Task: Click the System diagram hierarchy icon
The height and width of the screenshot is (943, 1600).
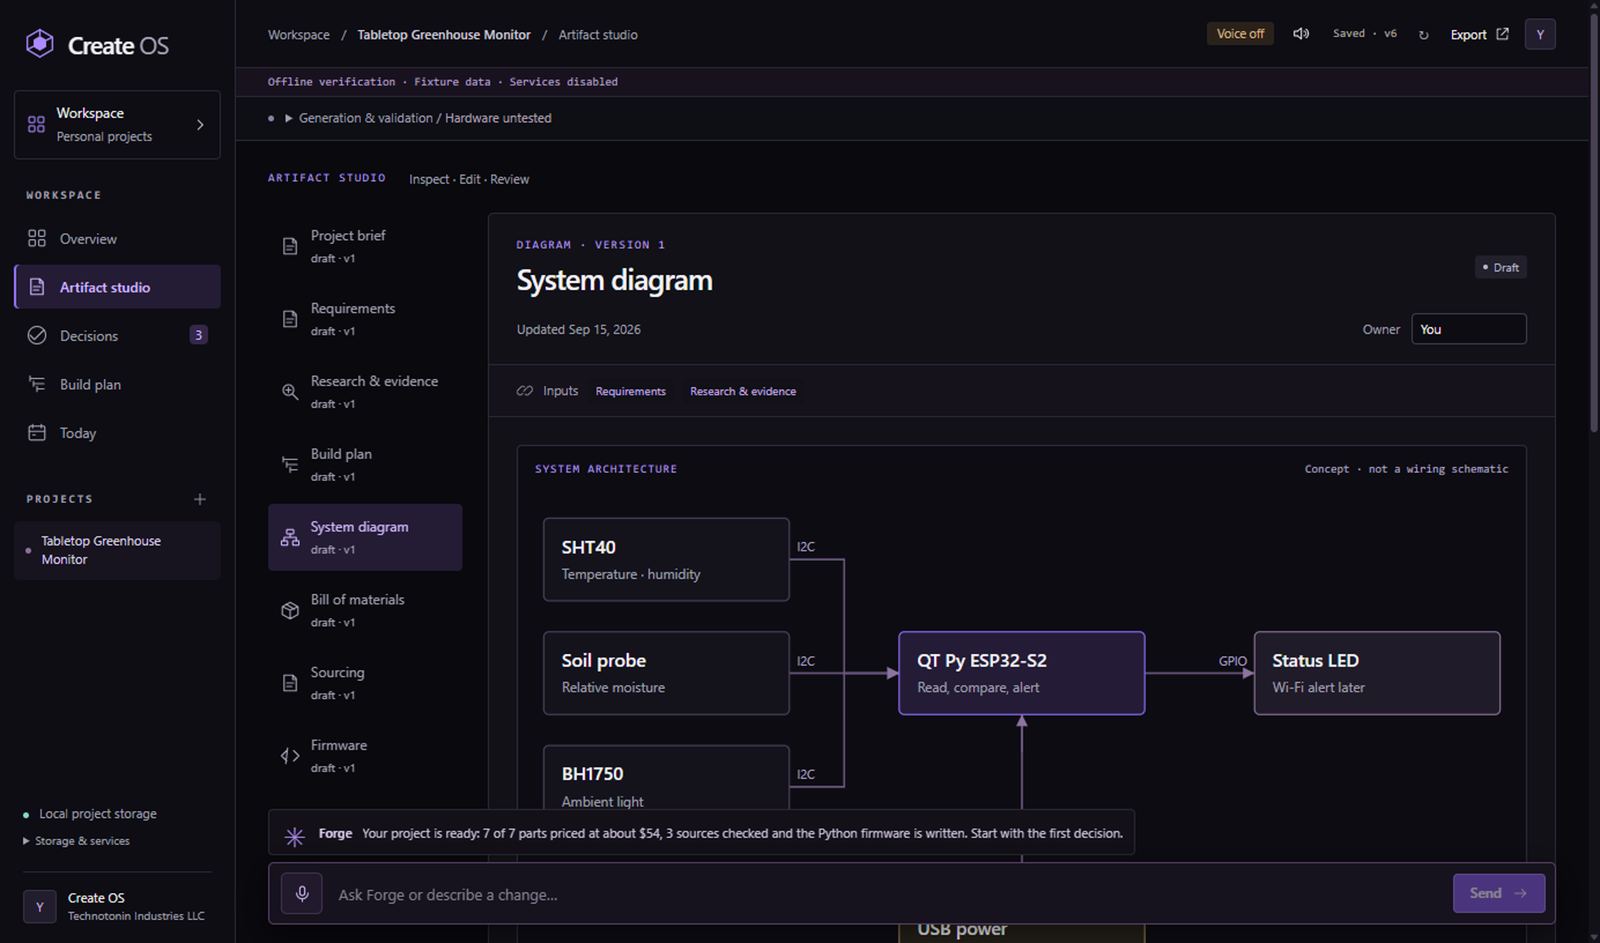Action: pyautogui.click(x=290, y=537)
